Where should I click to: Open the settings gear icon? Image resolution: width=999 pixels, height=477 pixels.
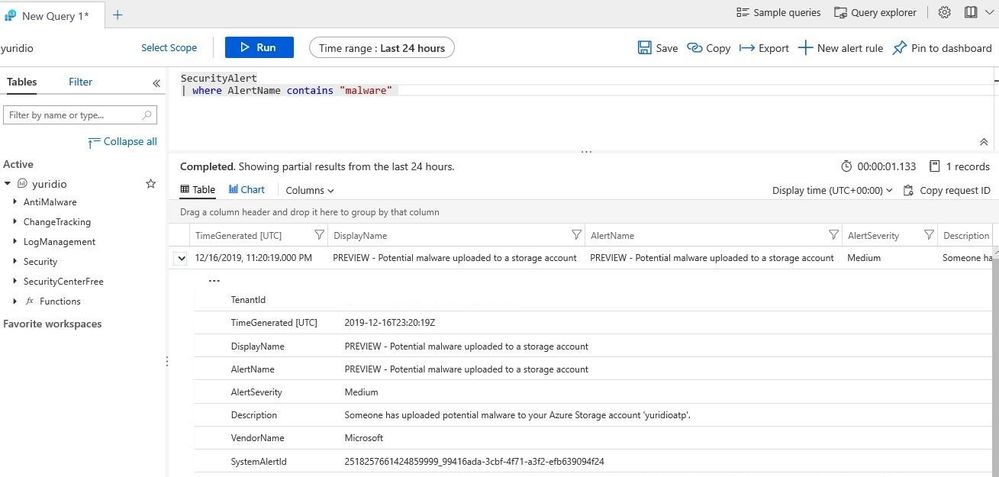944,13
